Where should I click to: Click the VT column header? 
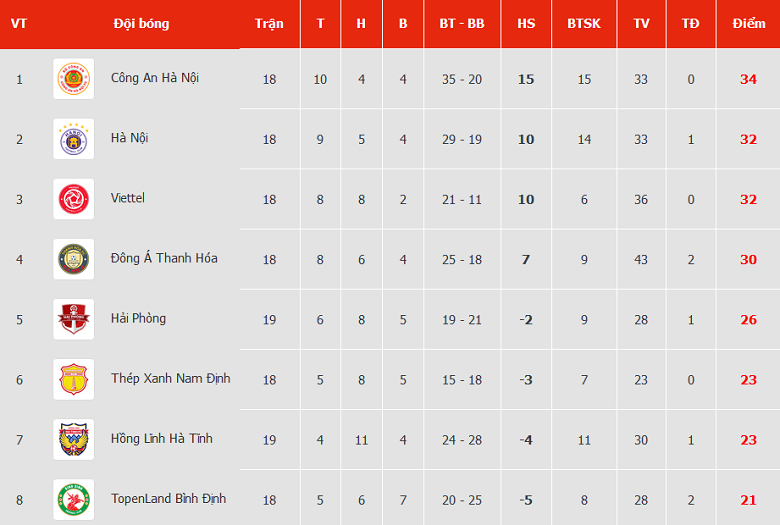[x=19, y=23]
